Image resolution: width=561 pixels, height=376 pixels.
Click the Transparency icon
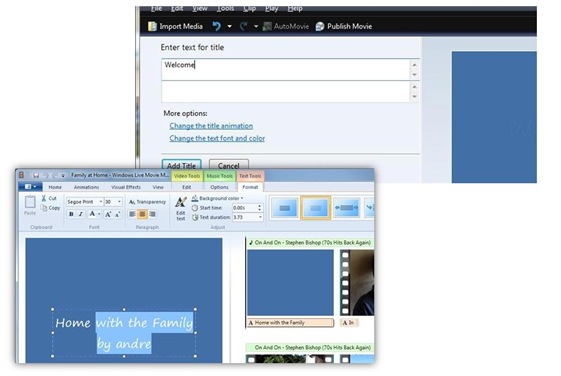coord(132,202)
